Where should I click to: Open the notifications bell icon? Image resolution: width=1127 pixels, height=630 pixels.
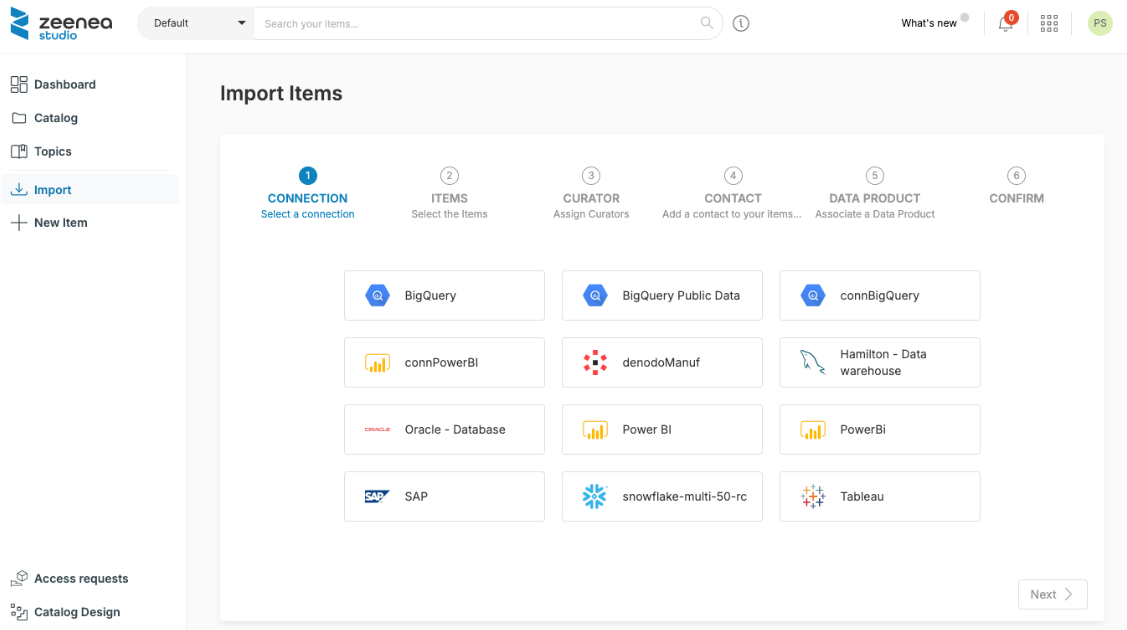[x=1005, y=24]
